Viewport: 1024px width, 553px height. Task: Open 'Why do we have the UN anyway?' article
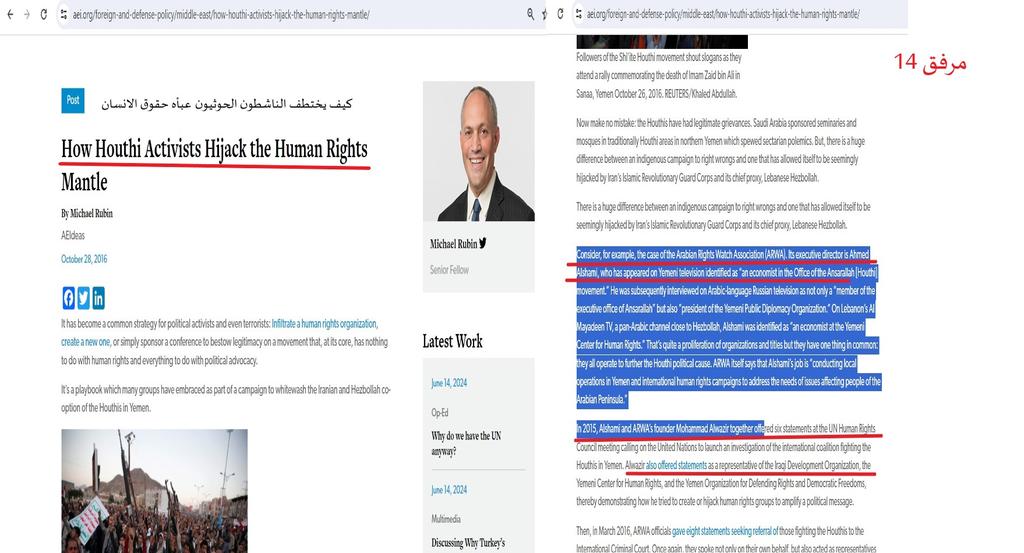click(466, 443)
